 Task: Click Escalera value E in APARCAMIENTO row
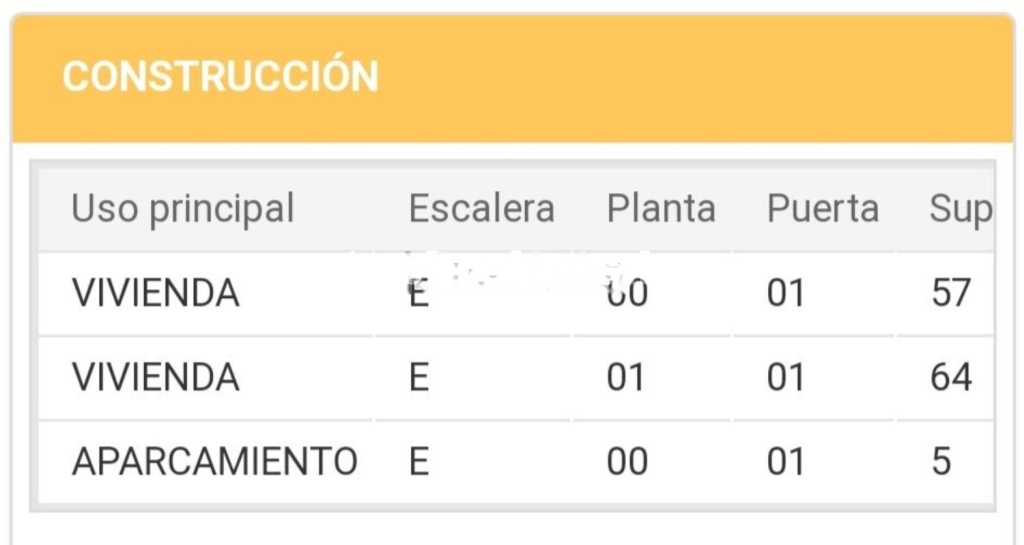419,461
